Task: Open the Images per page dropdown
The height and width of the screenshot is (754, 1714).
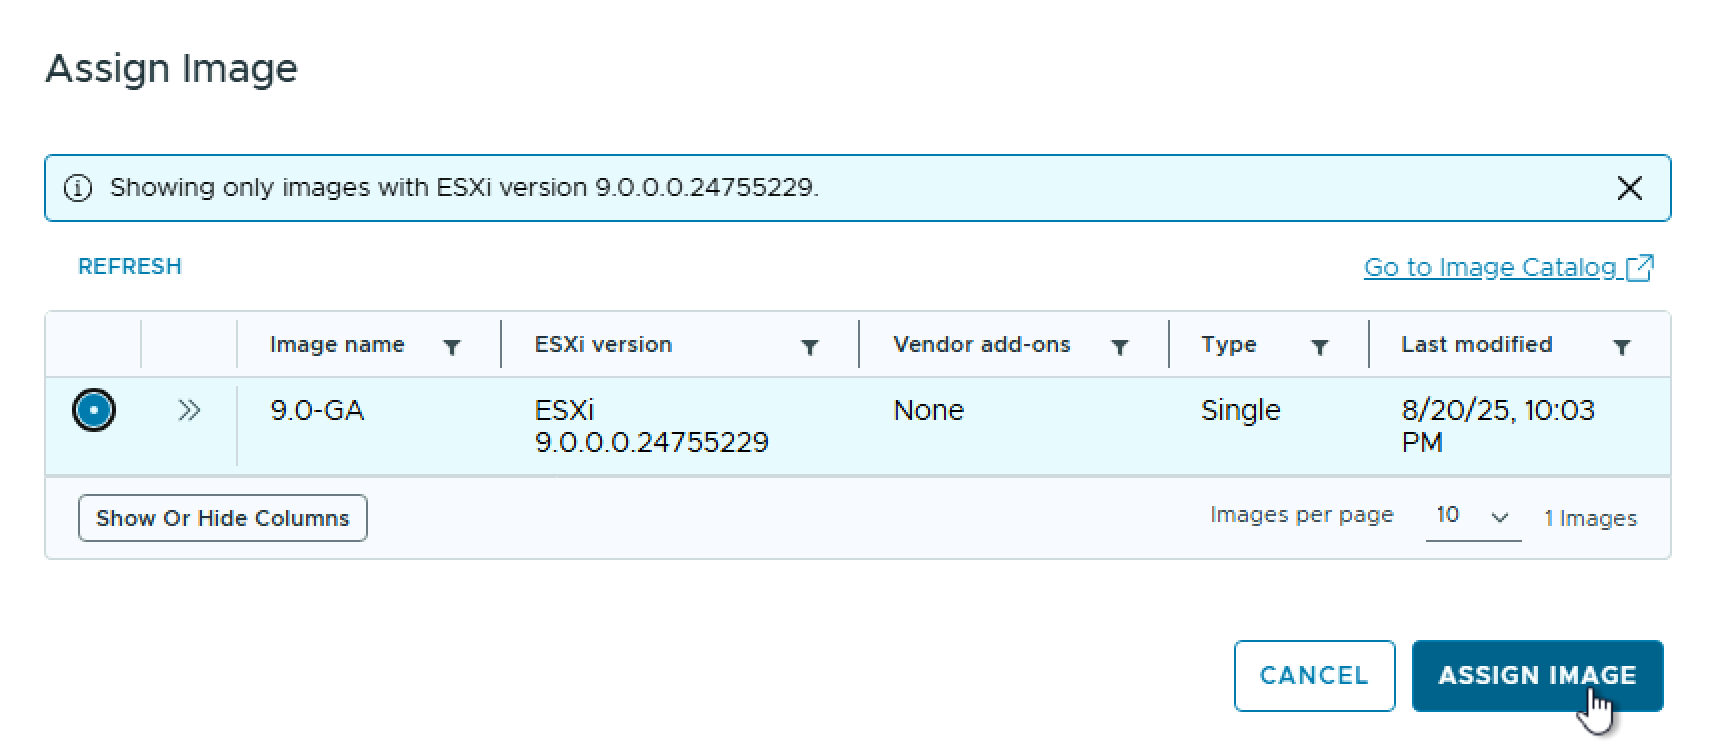Action: pyautogui.click(x=1472, y=516)
